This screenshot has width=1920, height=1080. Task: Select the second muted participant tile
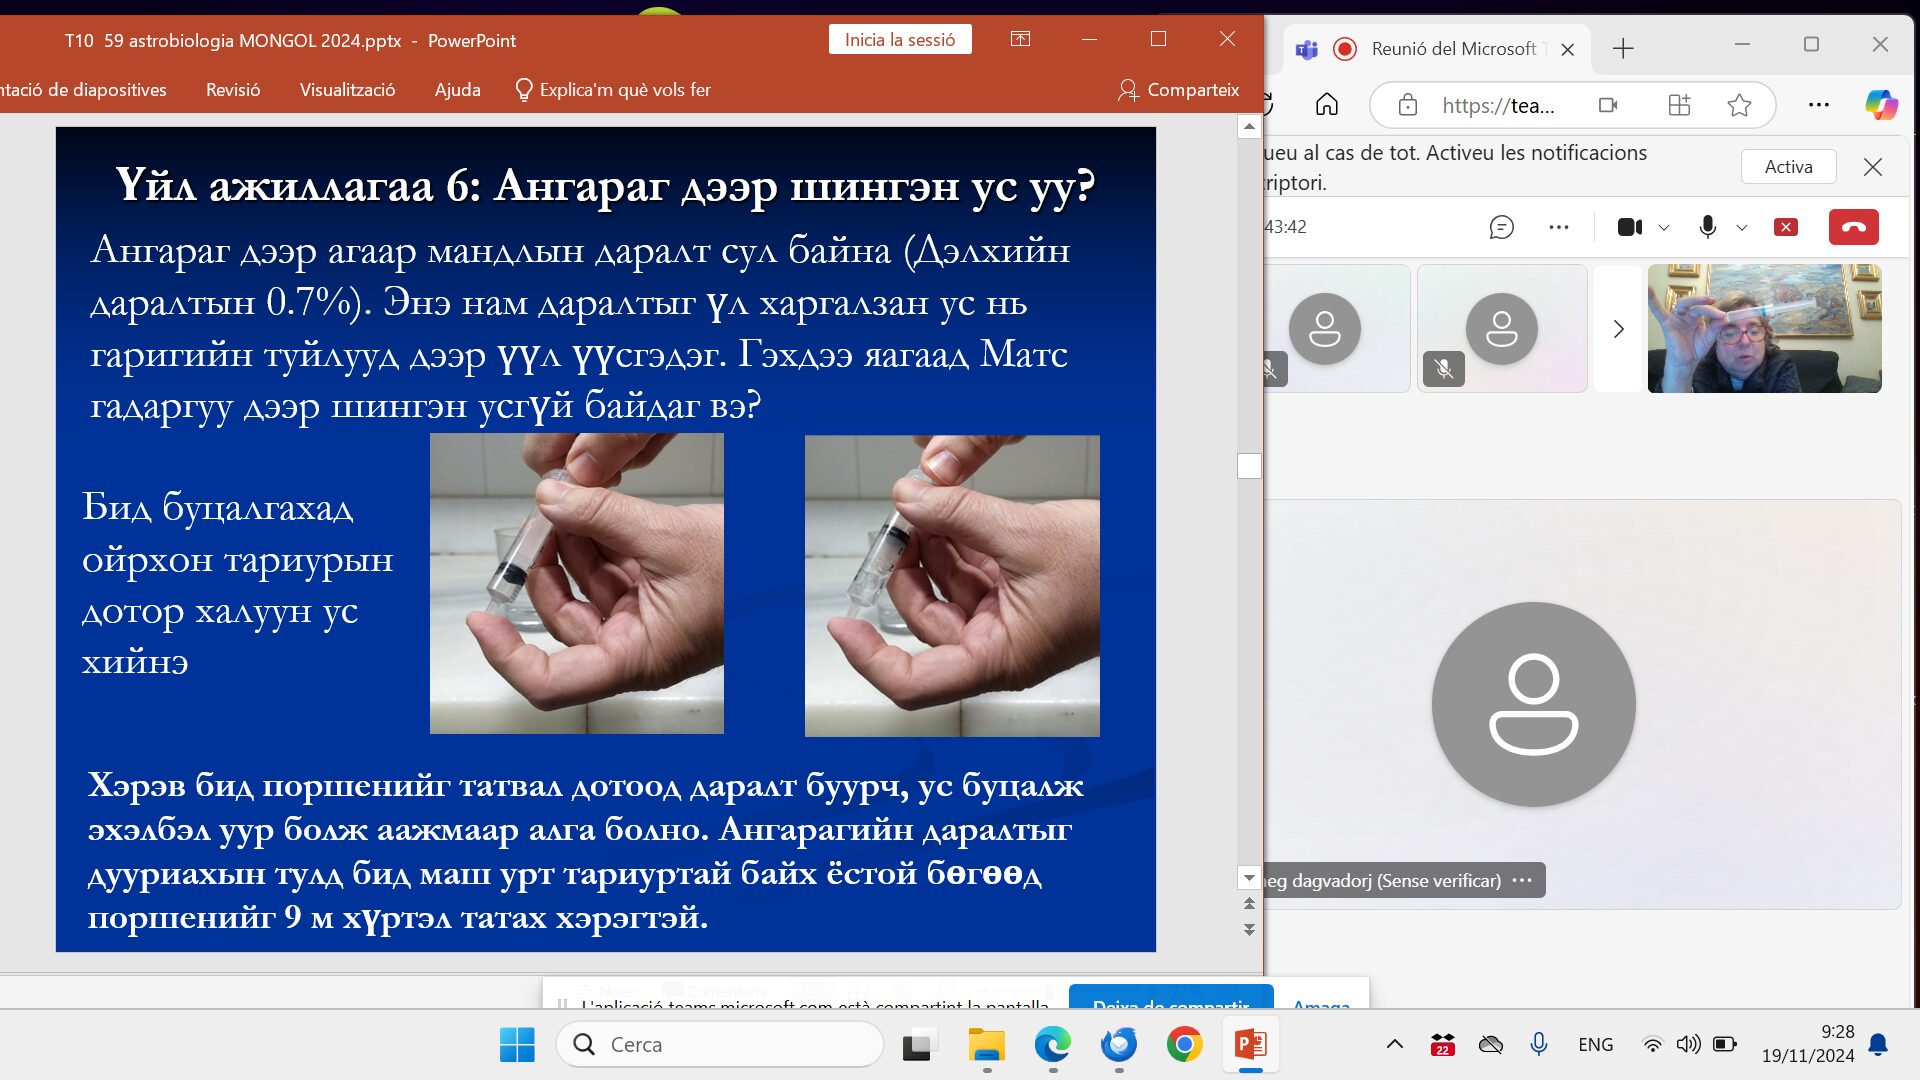1502,328
